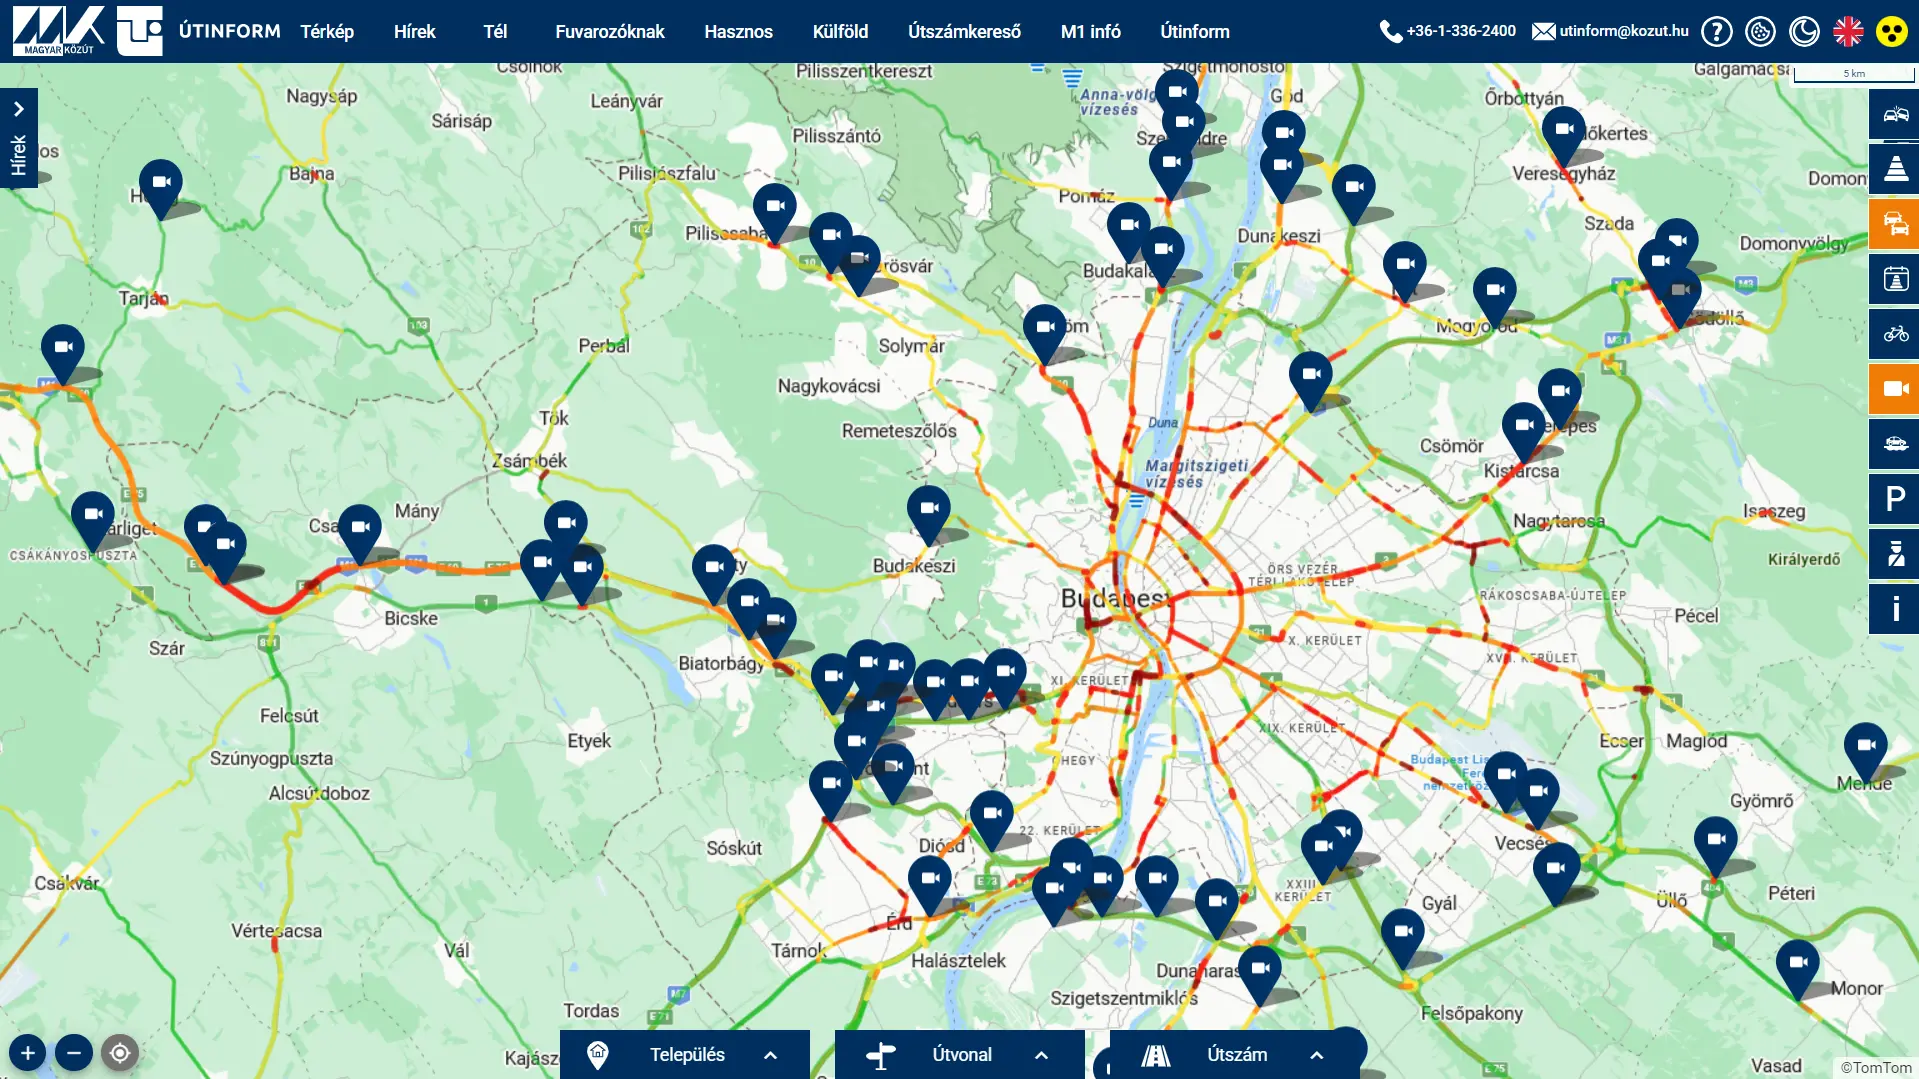Viewport: 1919px width, 1079px height.
Task: Enable dark mode with moon icon
Action: (1804, 32)
